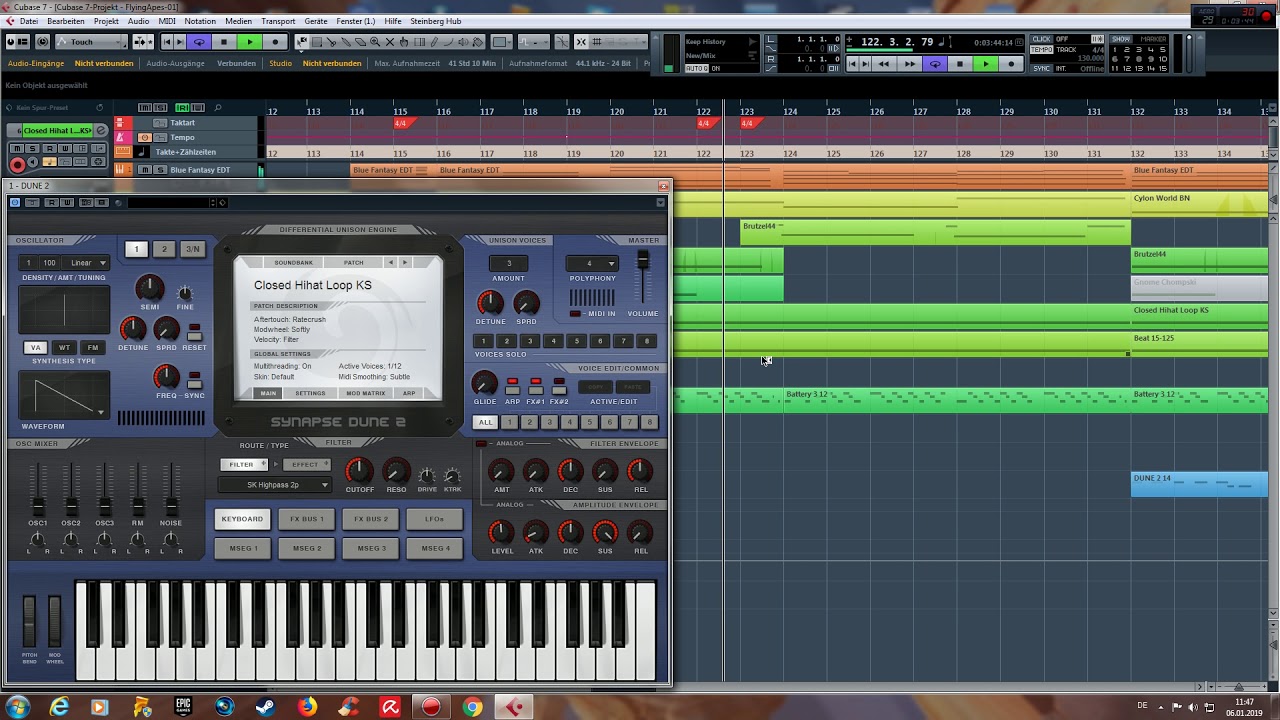Click the FX BUS 1 button
The image size is (1280, 720).
click(x=306, y=519)
